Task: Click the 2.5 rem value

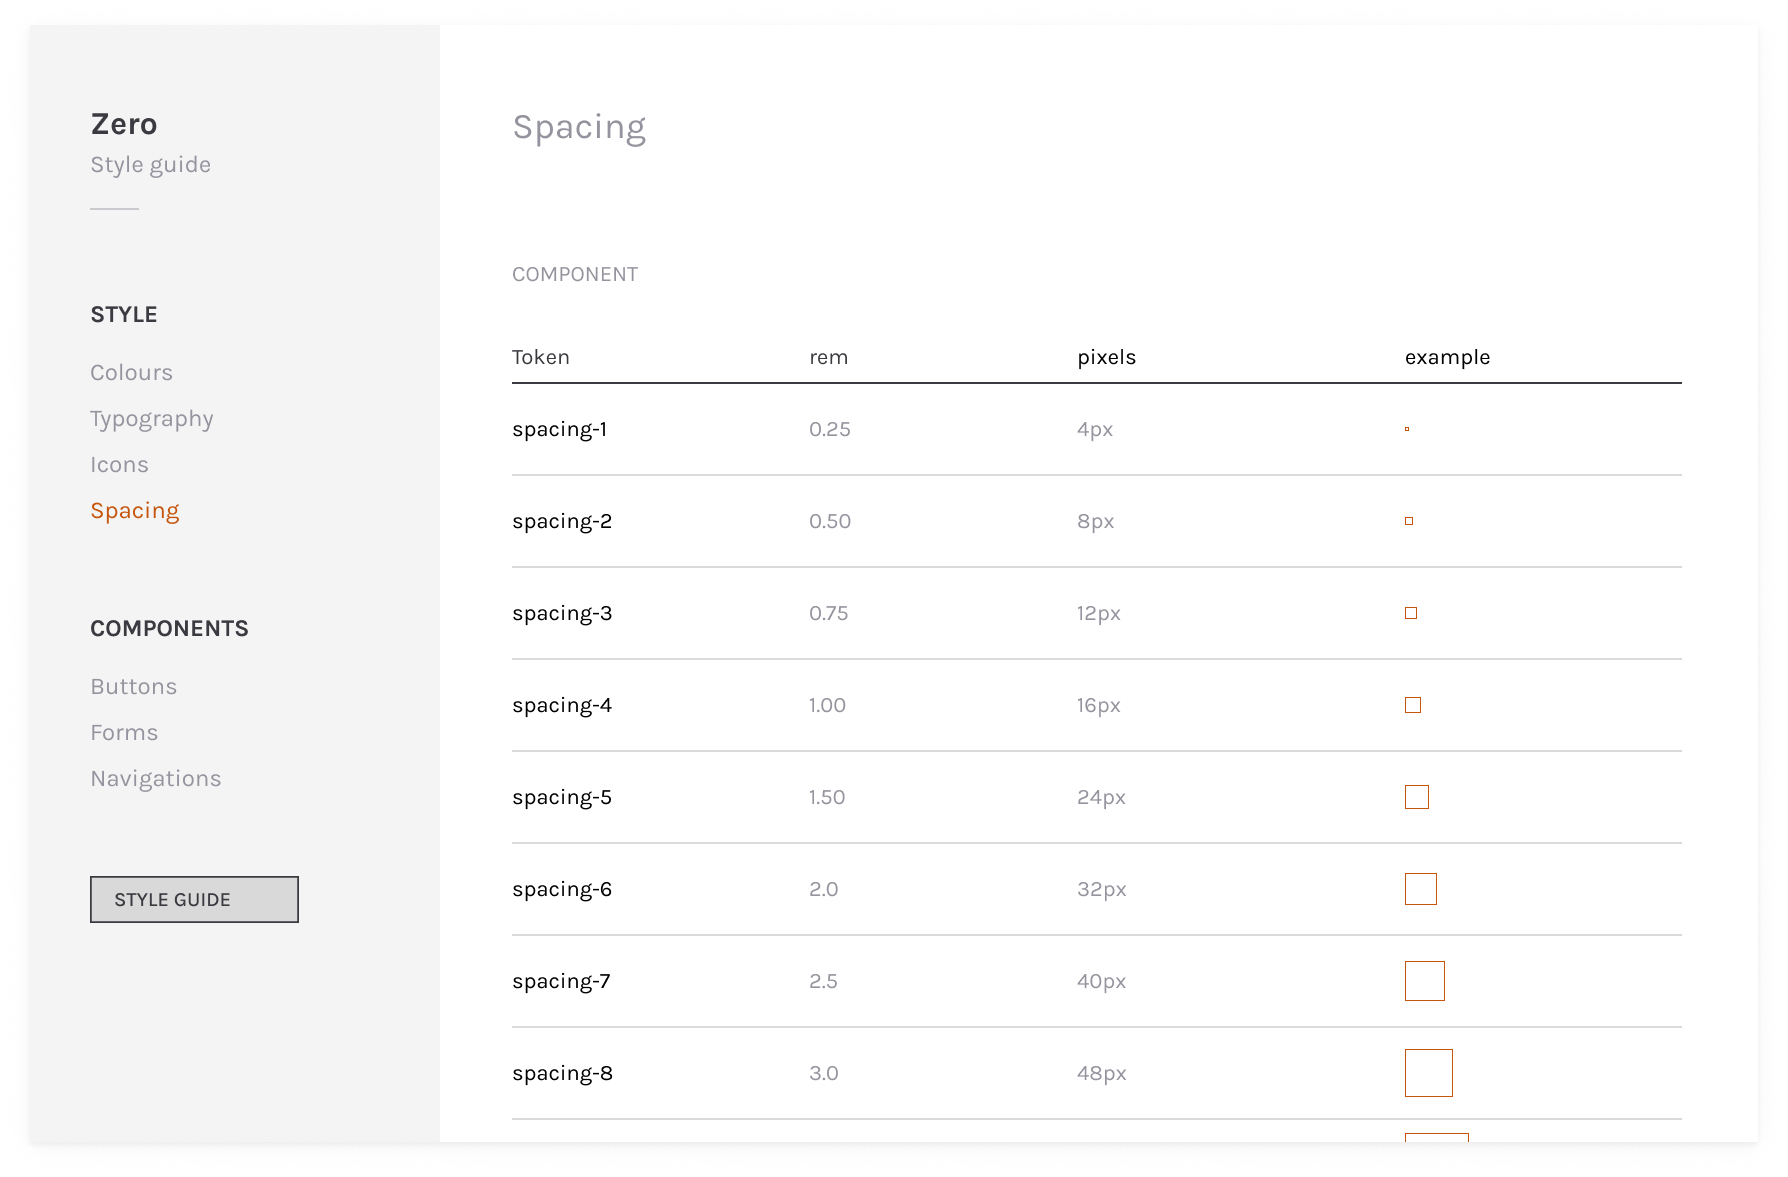Action: click(x=823, y=982)
